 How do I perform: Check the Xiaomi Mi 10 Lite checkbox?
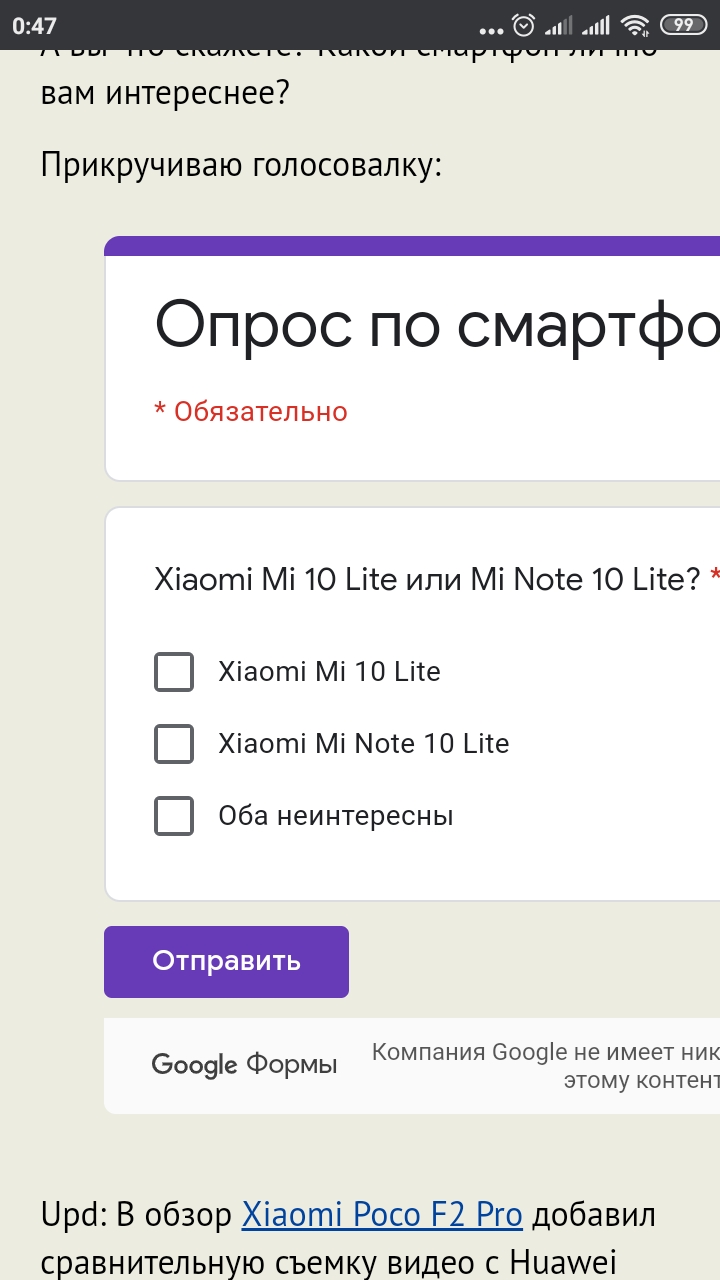coord(174,672)
